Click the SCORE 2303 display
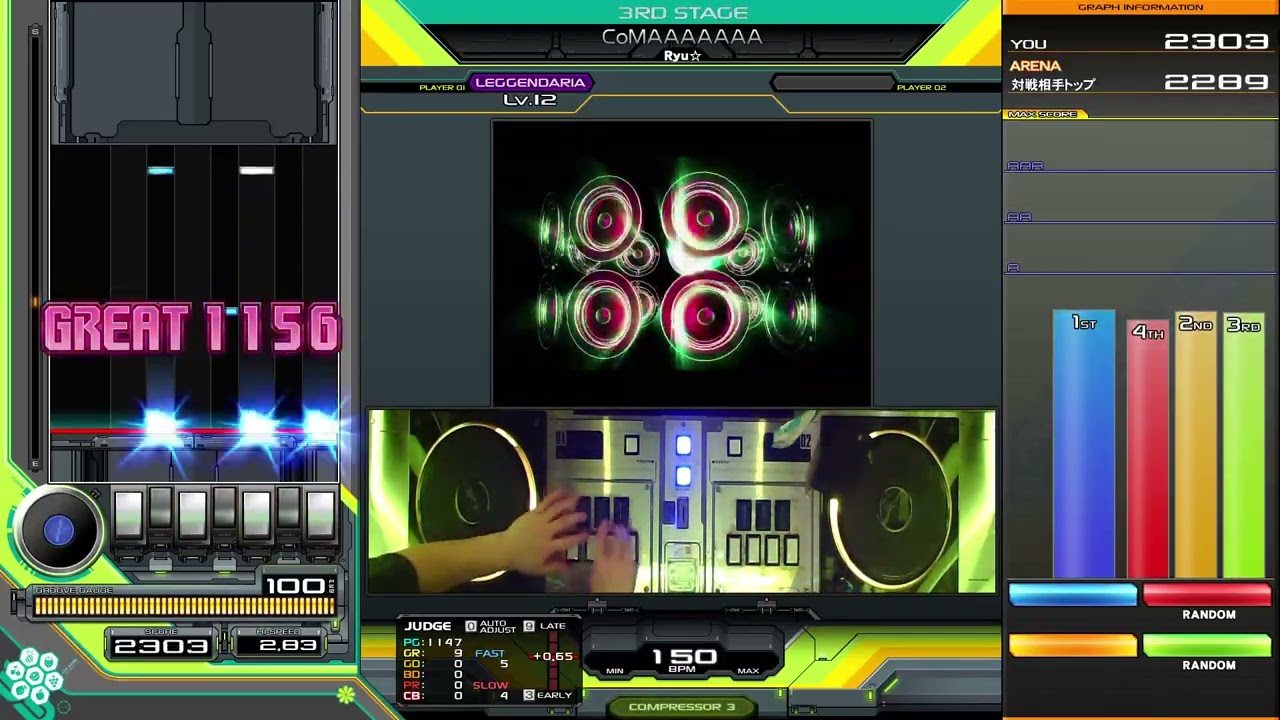The width and height of the screenshot is (1280, 720). point(161,646)
